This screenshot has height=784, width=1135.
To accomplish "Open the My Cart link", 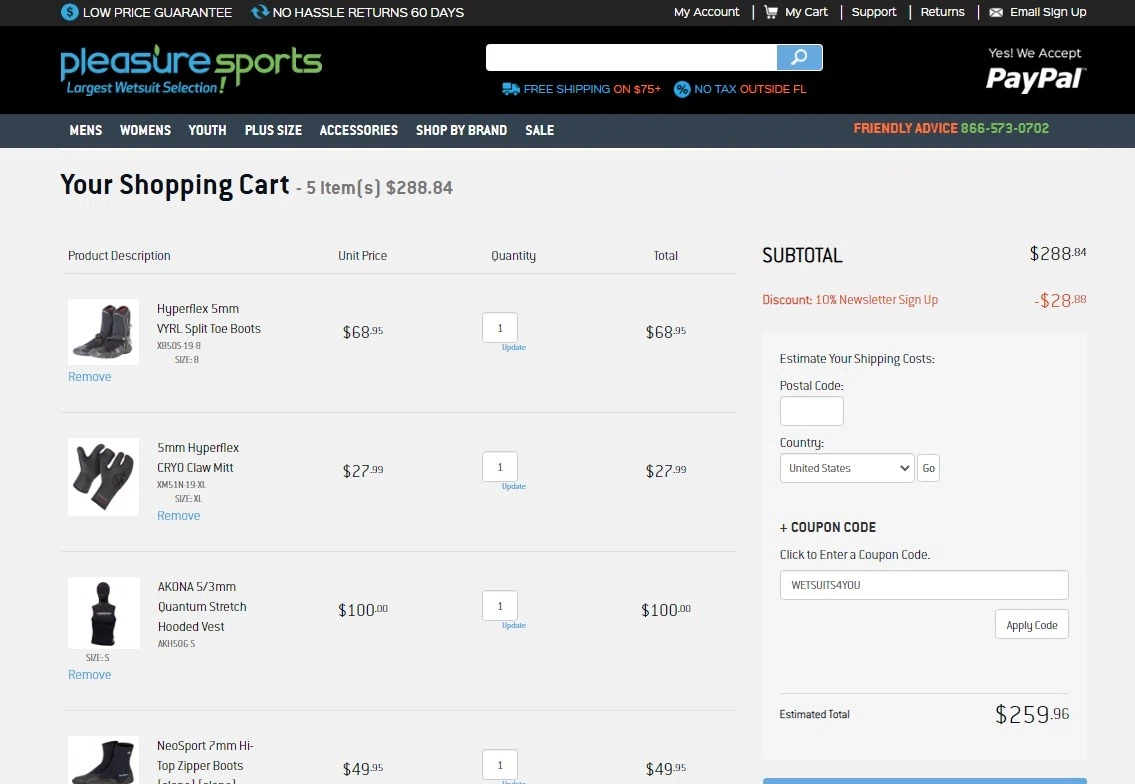I will (806, 12).
